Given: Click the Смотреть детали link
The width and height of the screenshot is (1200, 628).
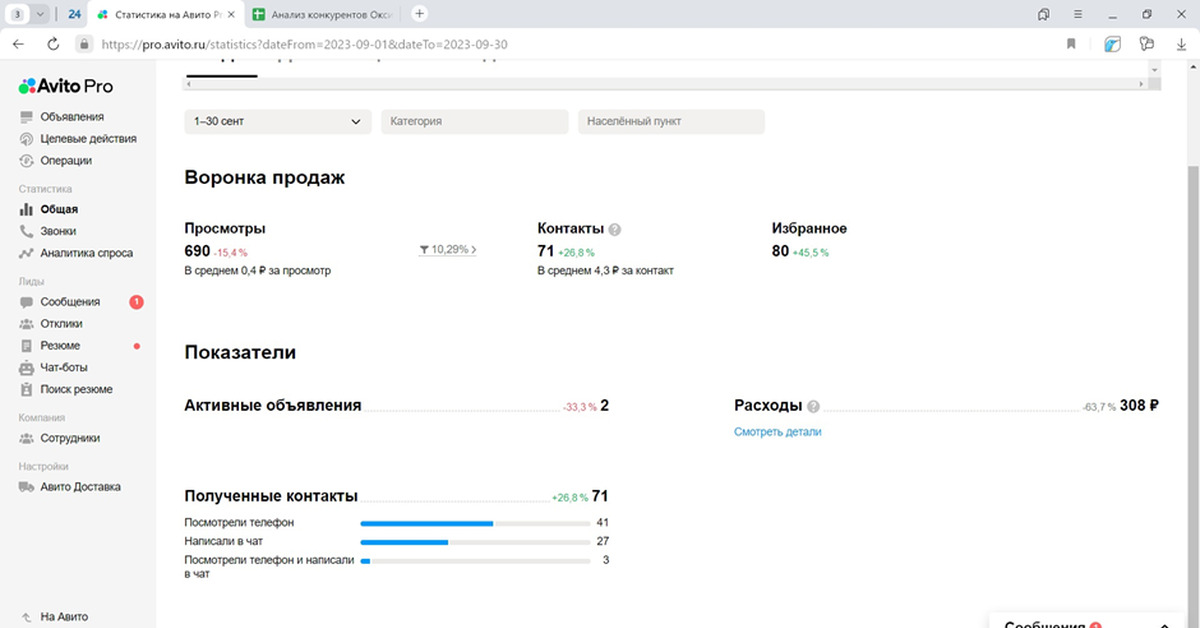Looking at the screenshot, I should tap(777, 432).
